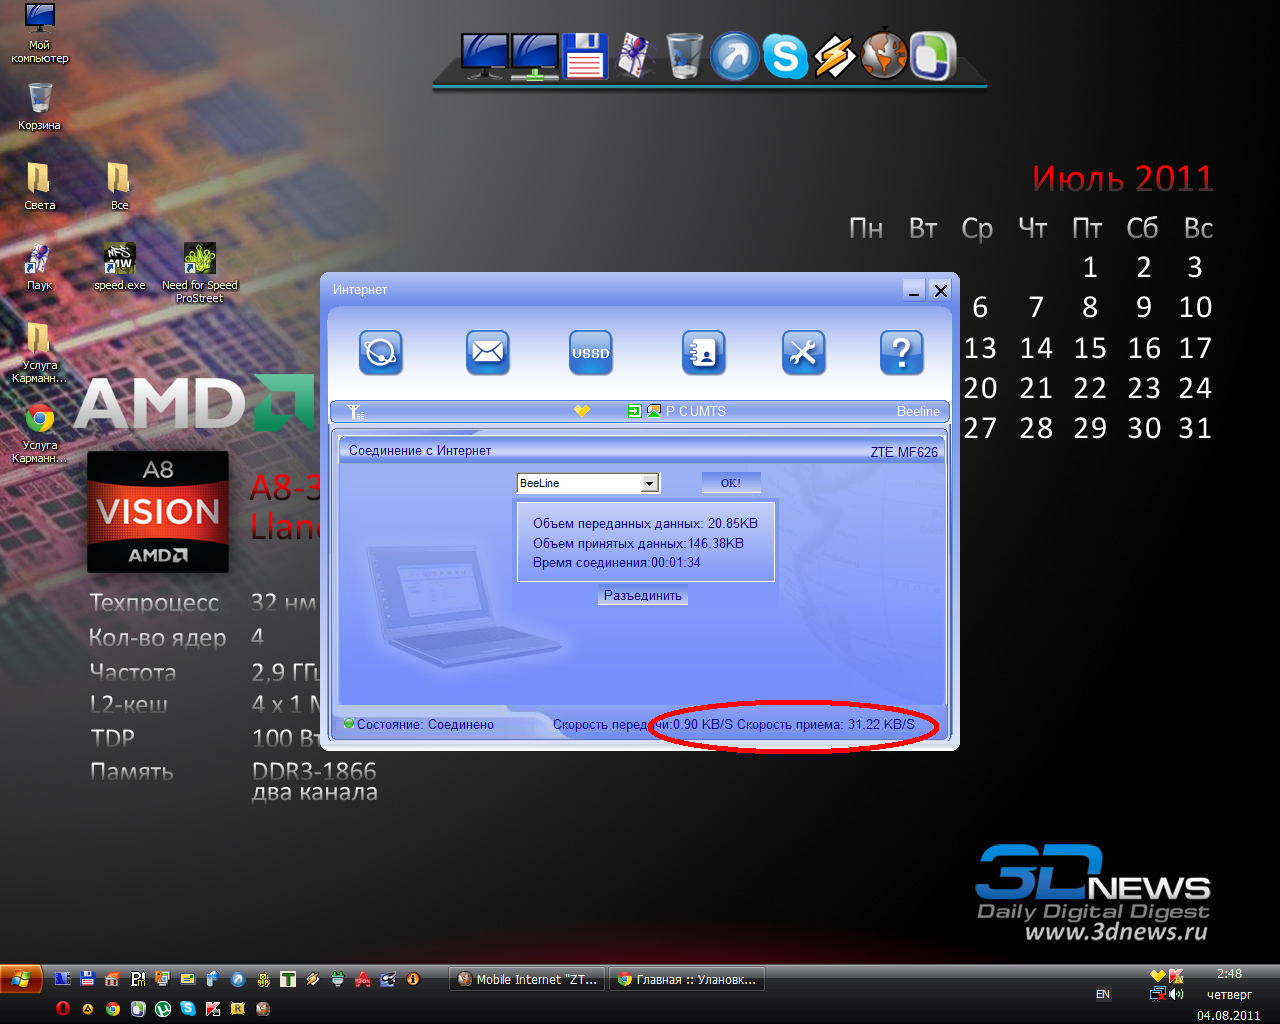
Task: Expand the BeeLine profile dropdown
Action: (650, 483)
